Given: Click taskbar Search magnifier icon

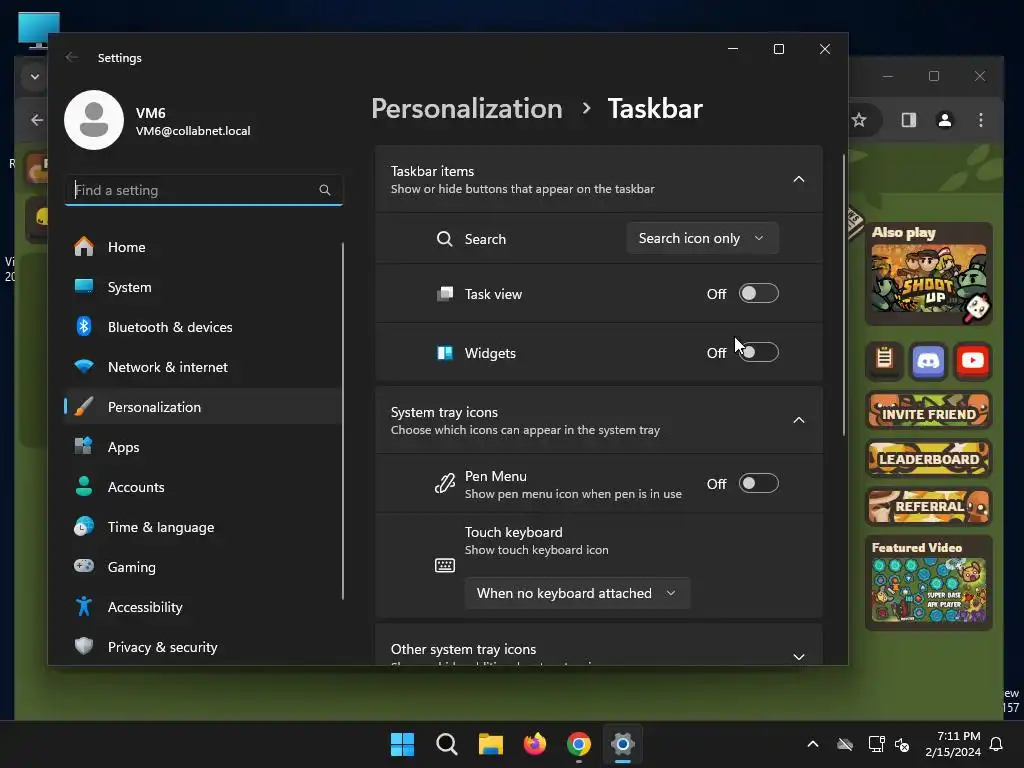Looking at the screenshot, I should tap(447, 744).
